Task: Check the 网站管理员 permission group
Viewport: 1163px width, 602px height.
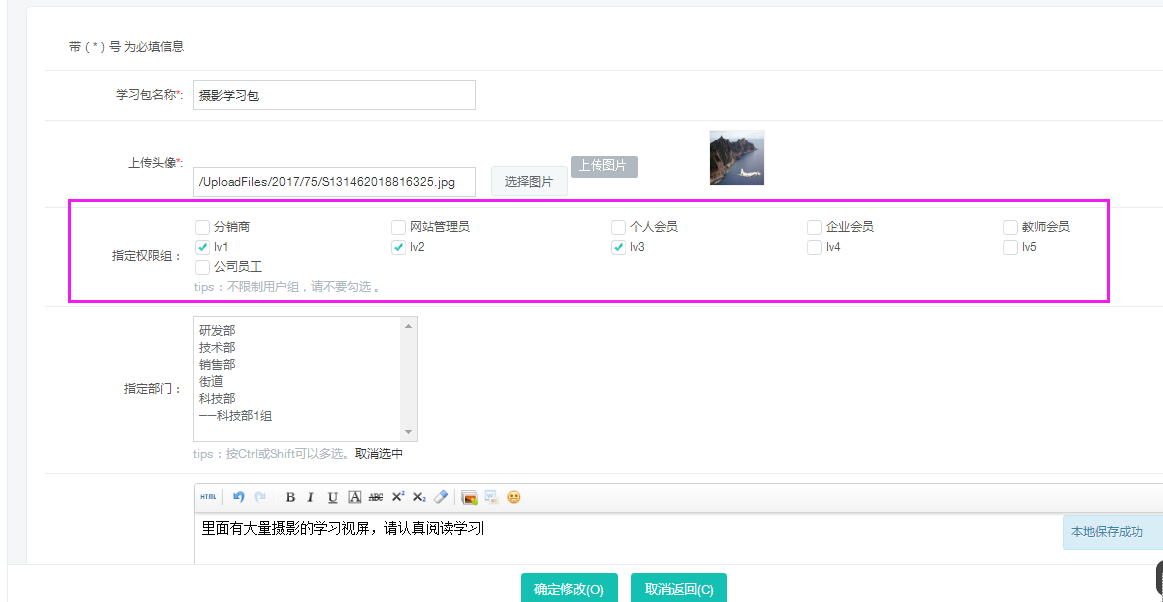Action: coord(398,227)
